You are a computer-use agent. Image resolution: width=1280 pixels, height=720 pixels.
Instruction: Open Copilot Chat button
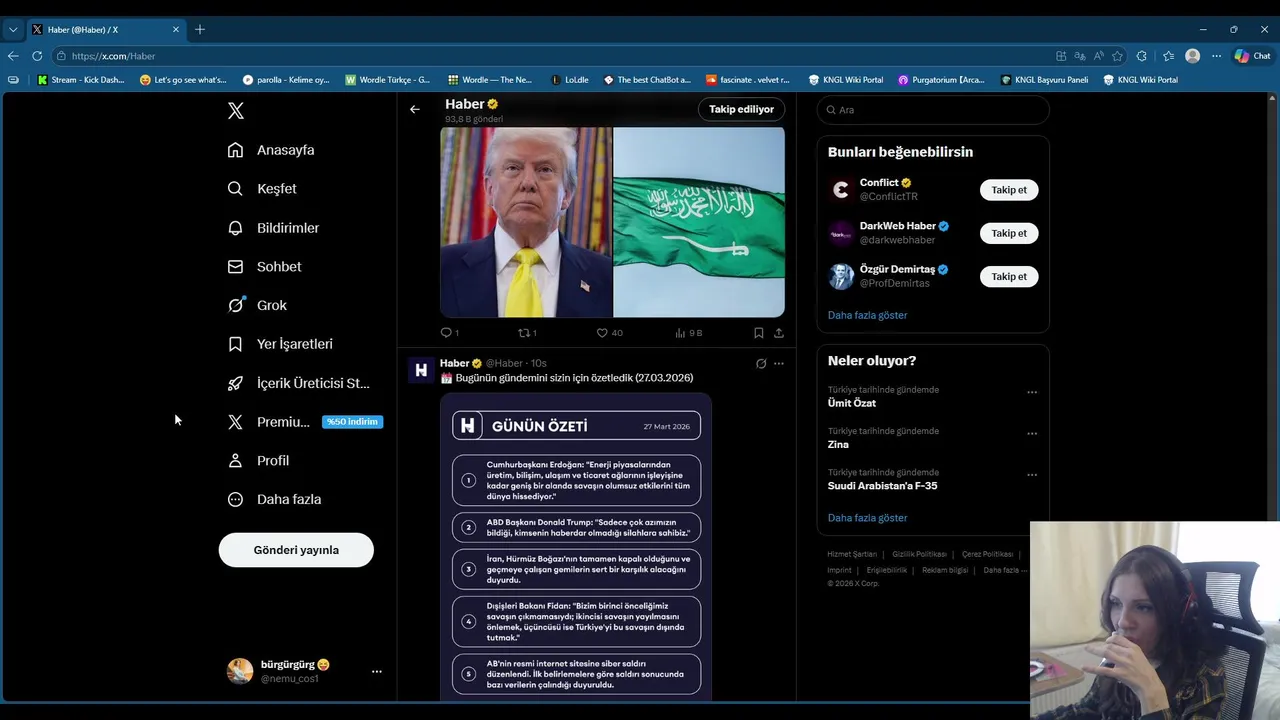[x=1252, y=56]
